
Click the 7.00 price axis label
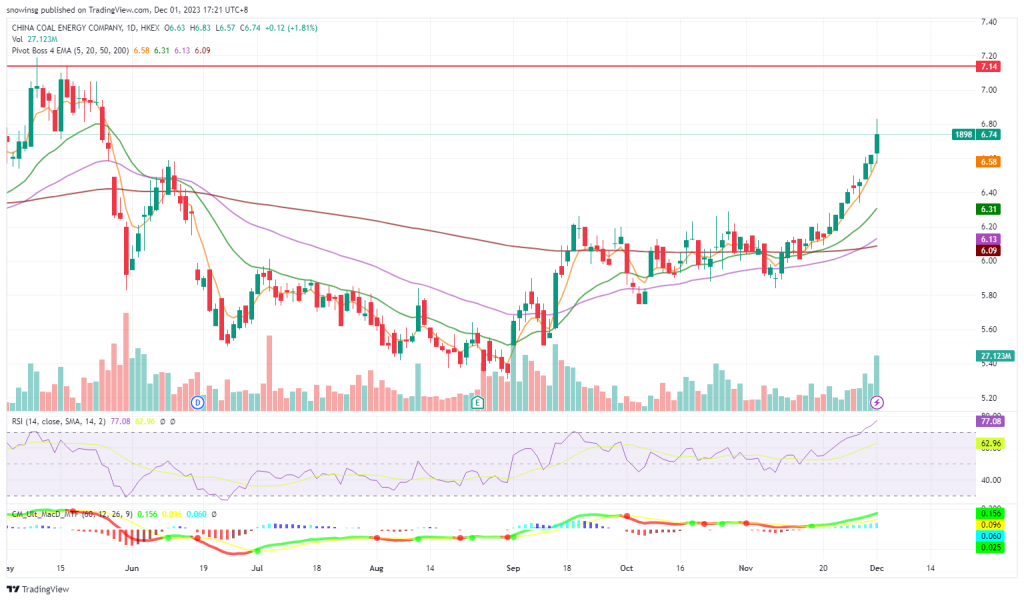point(989,90)
